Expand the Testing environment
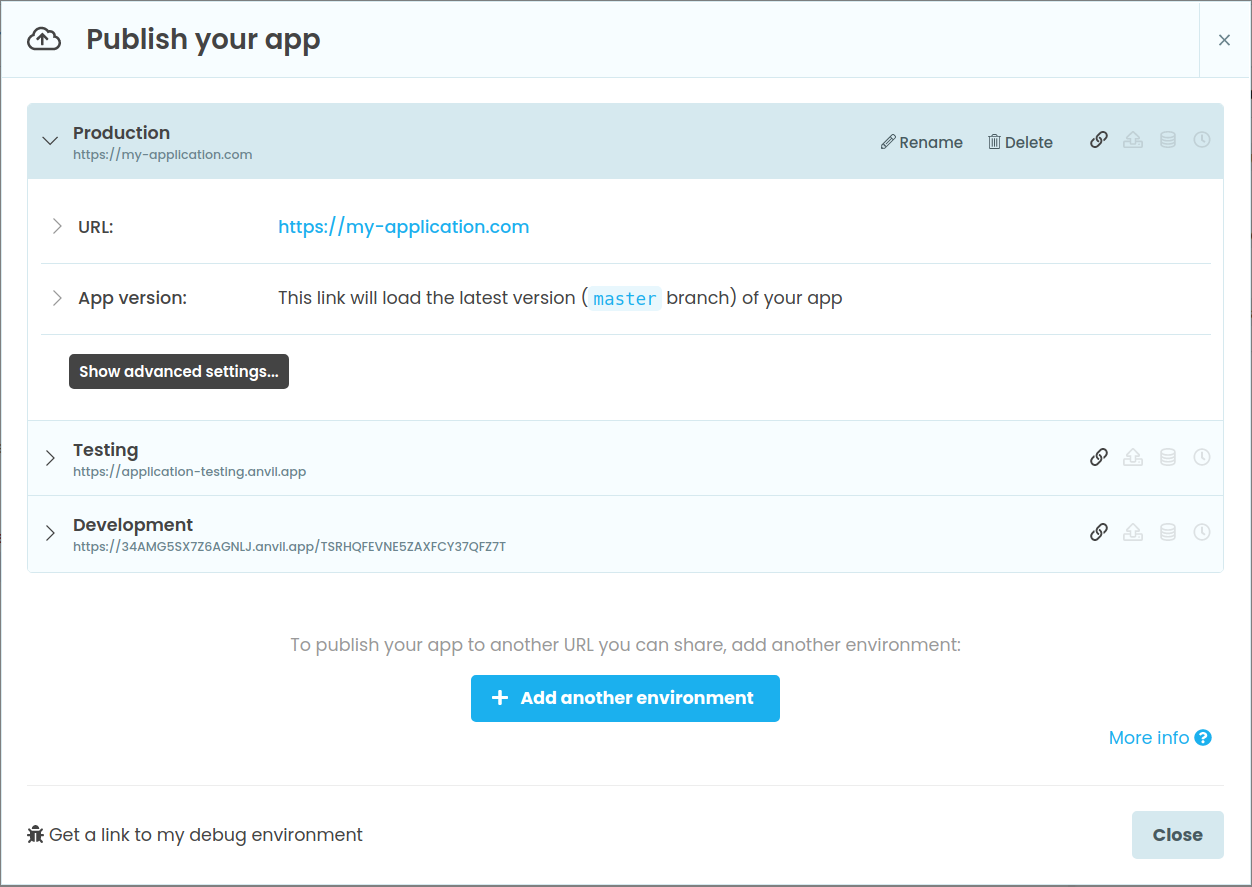 tap(50, 458)
